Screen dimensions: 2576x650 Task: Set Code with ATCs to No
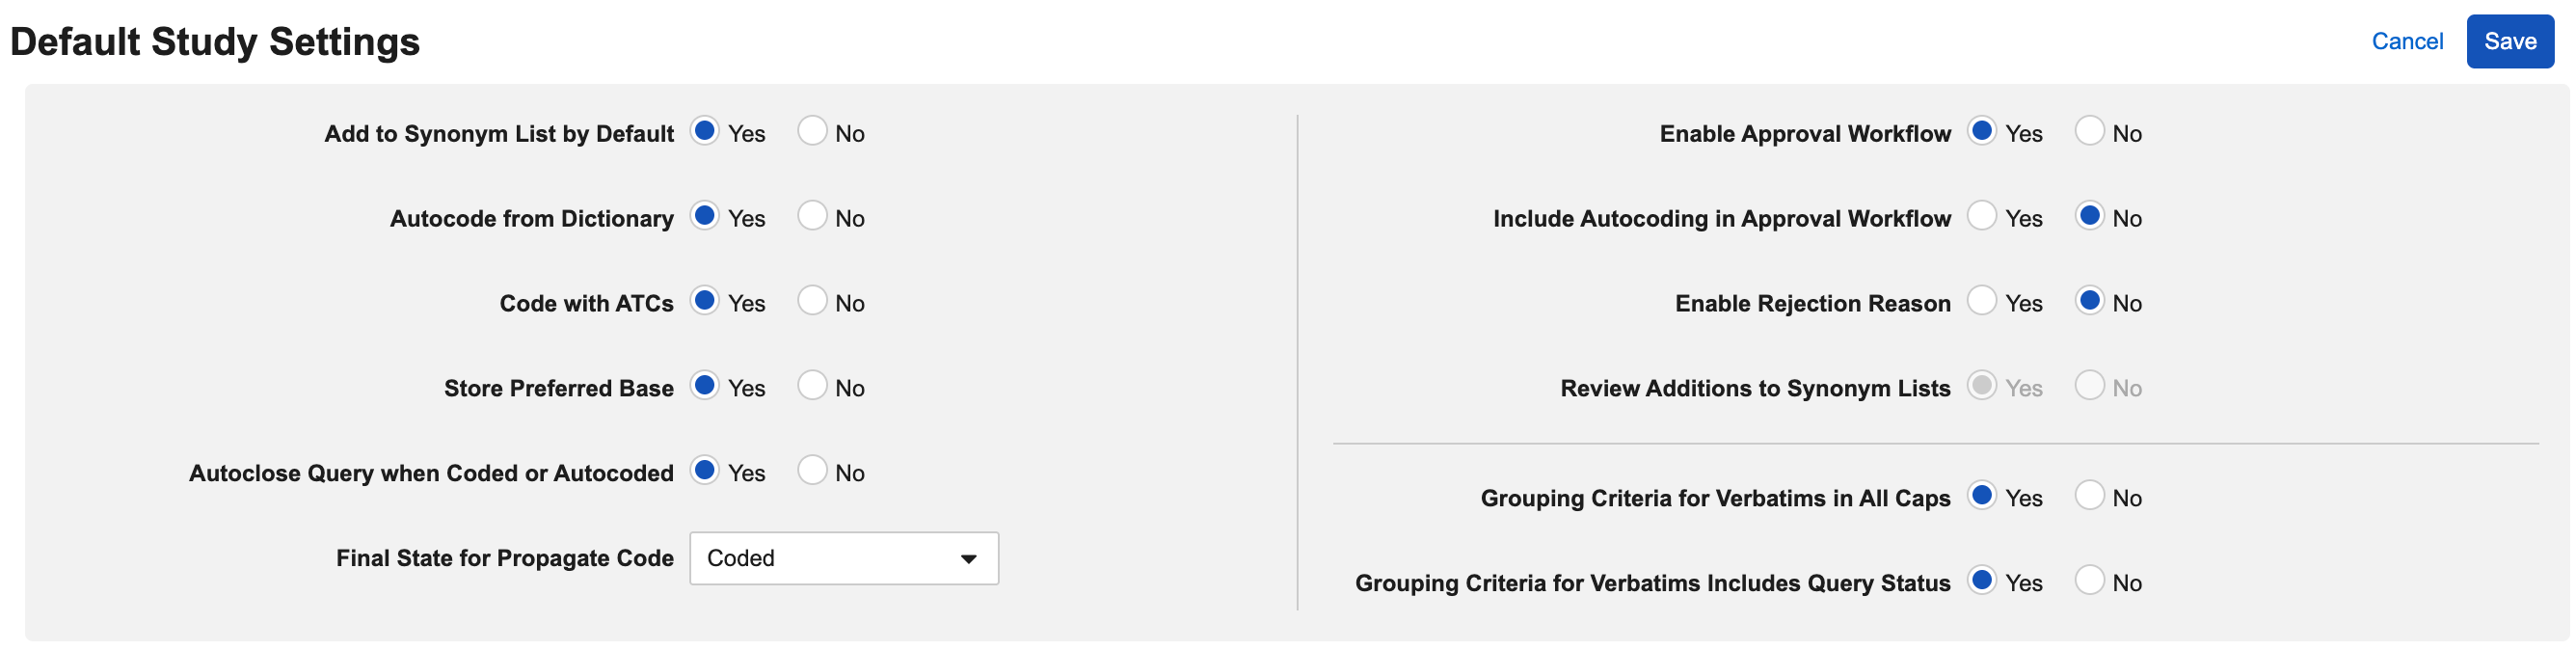click(x=812, y=301)
